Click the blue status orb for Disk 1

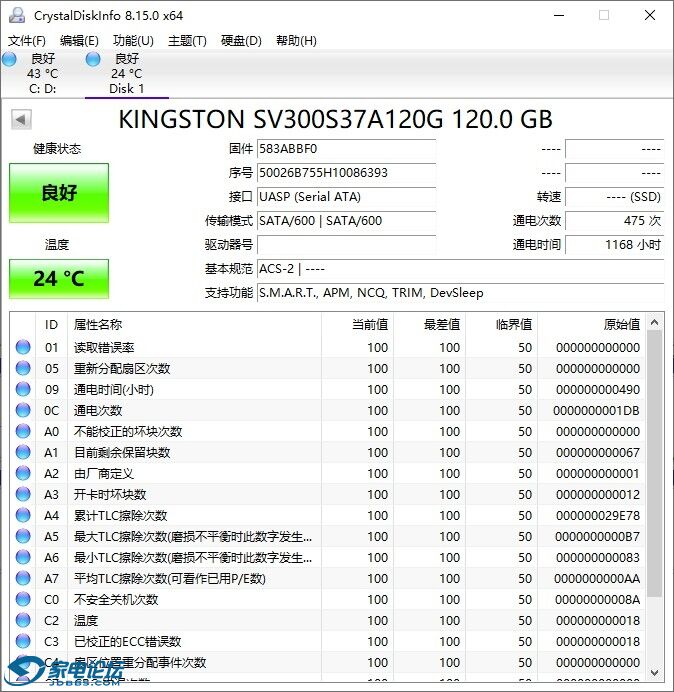93,59
